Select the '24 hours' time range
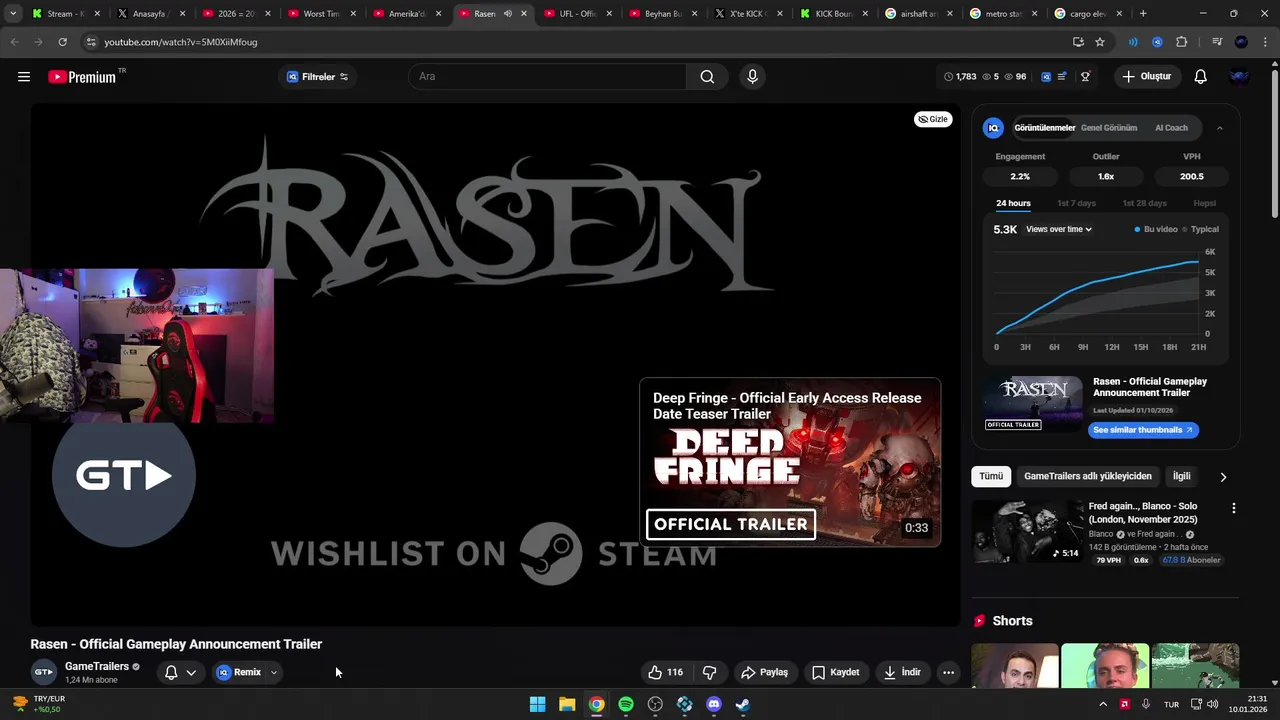Viewport: 1280px width, 720px height. [x=1013, y=203]
